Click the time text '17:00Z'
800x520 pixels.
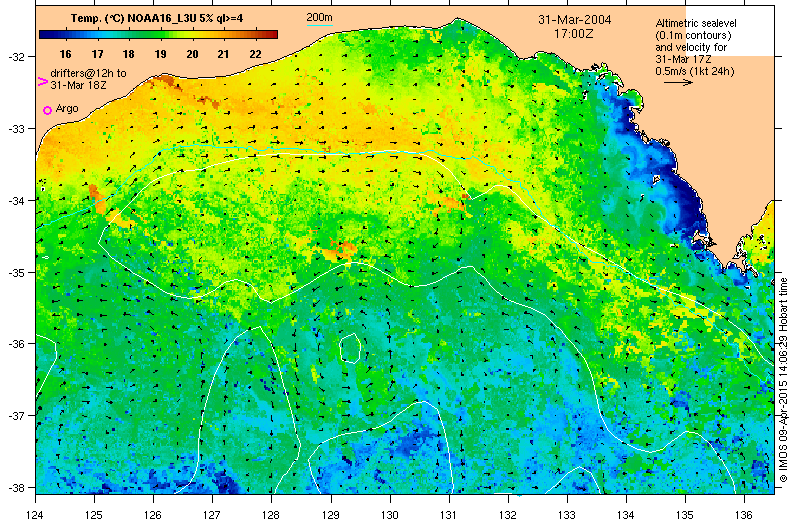point(574,34)
